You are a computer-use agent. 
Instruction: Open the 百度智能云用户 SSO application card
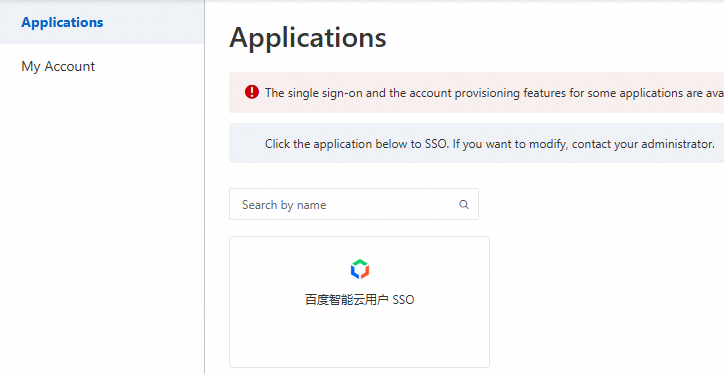359,302
